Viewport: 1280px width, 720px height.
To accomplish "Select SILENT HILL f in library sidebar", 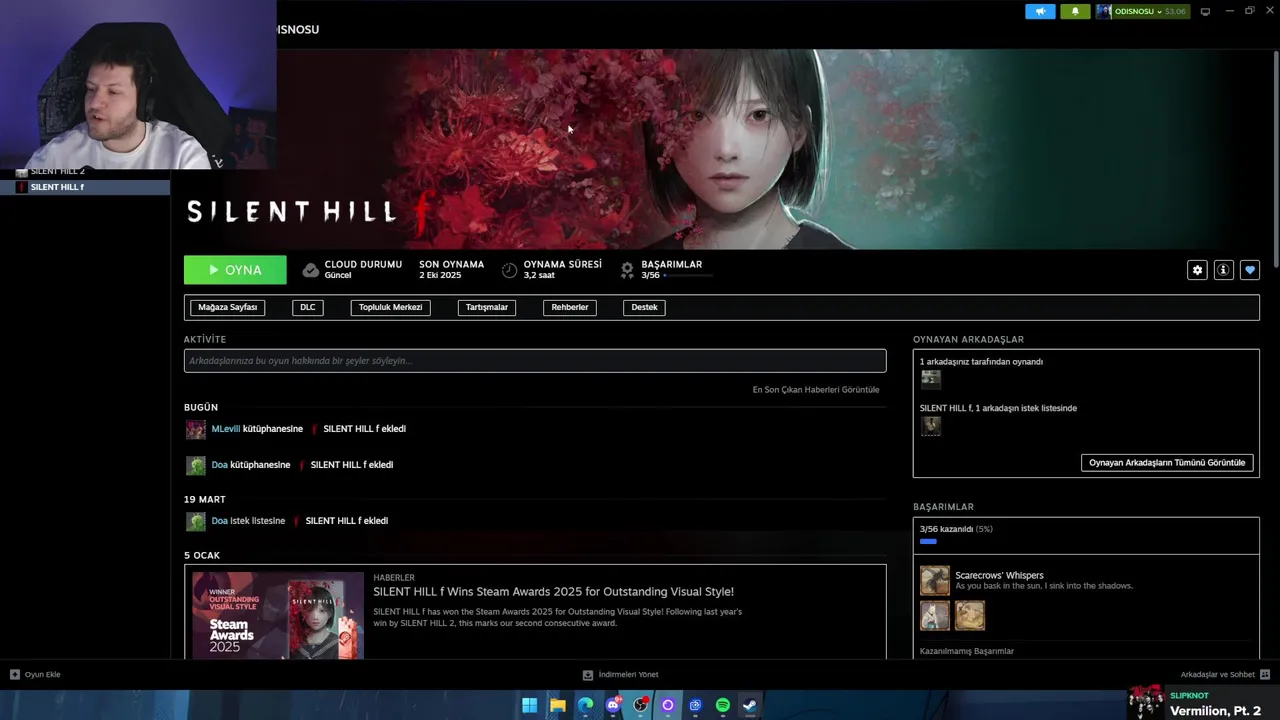I will [85, 187].
